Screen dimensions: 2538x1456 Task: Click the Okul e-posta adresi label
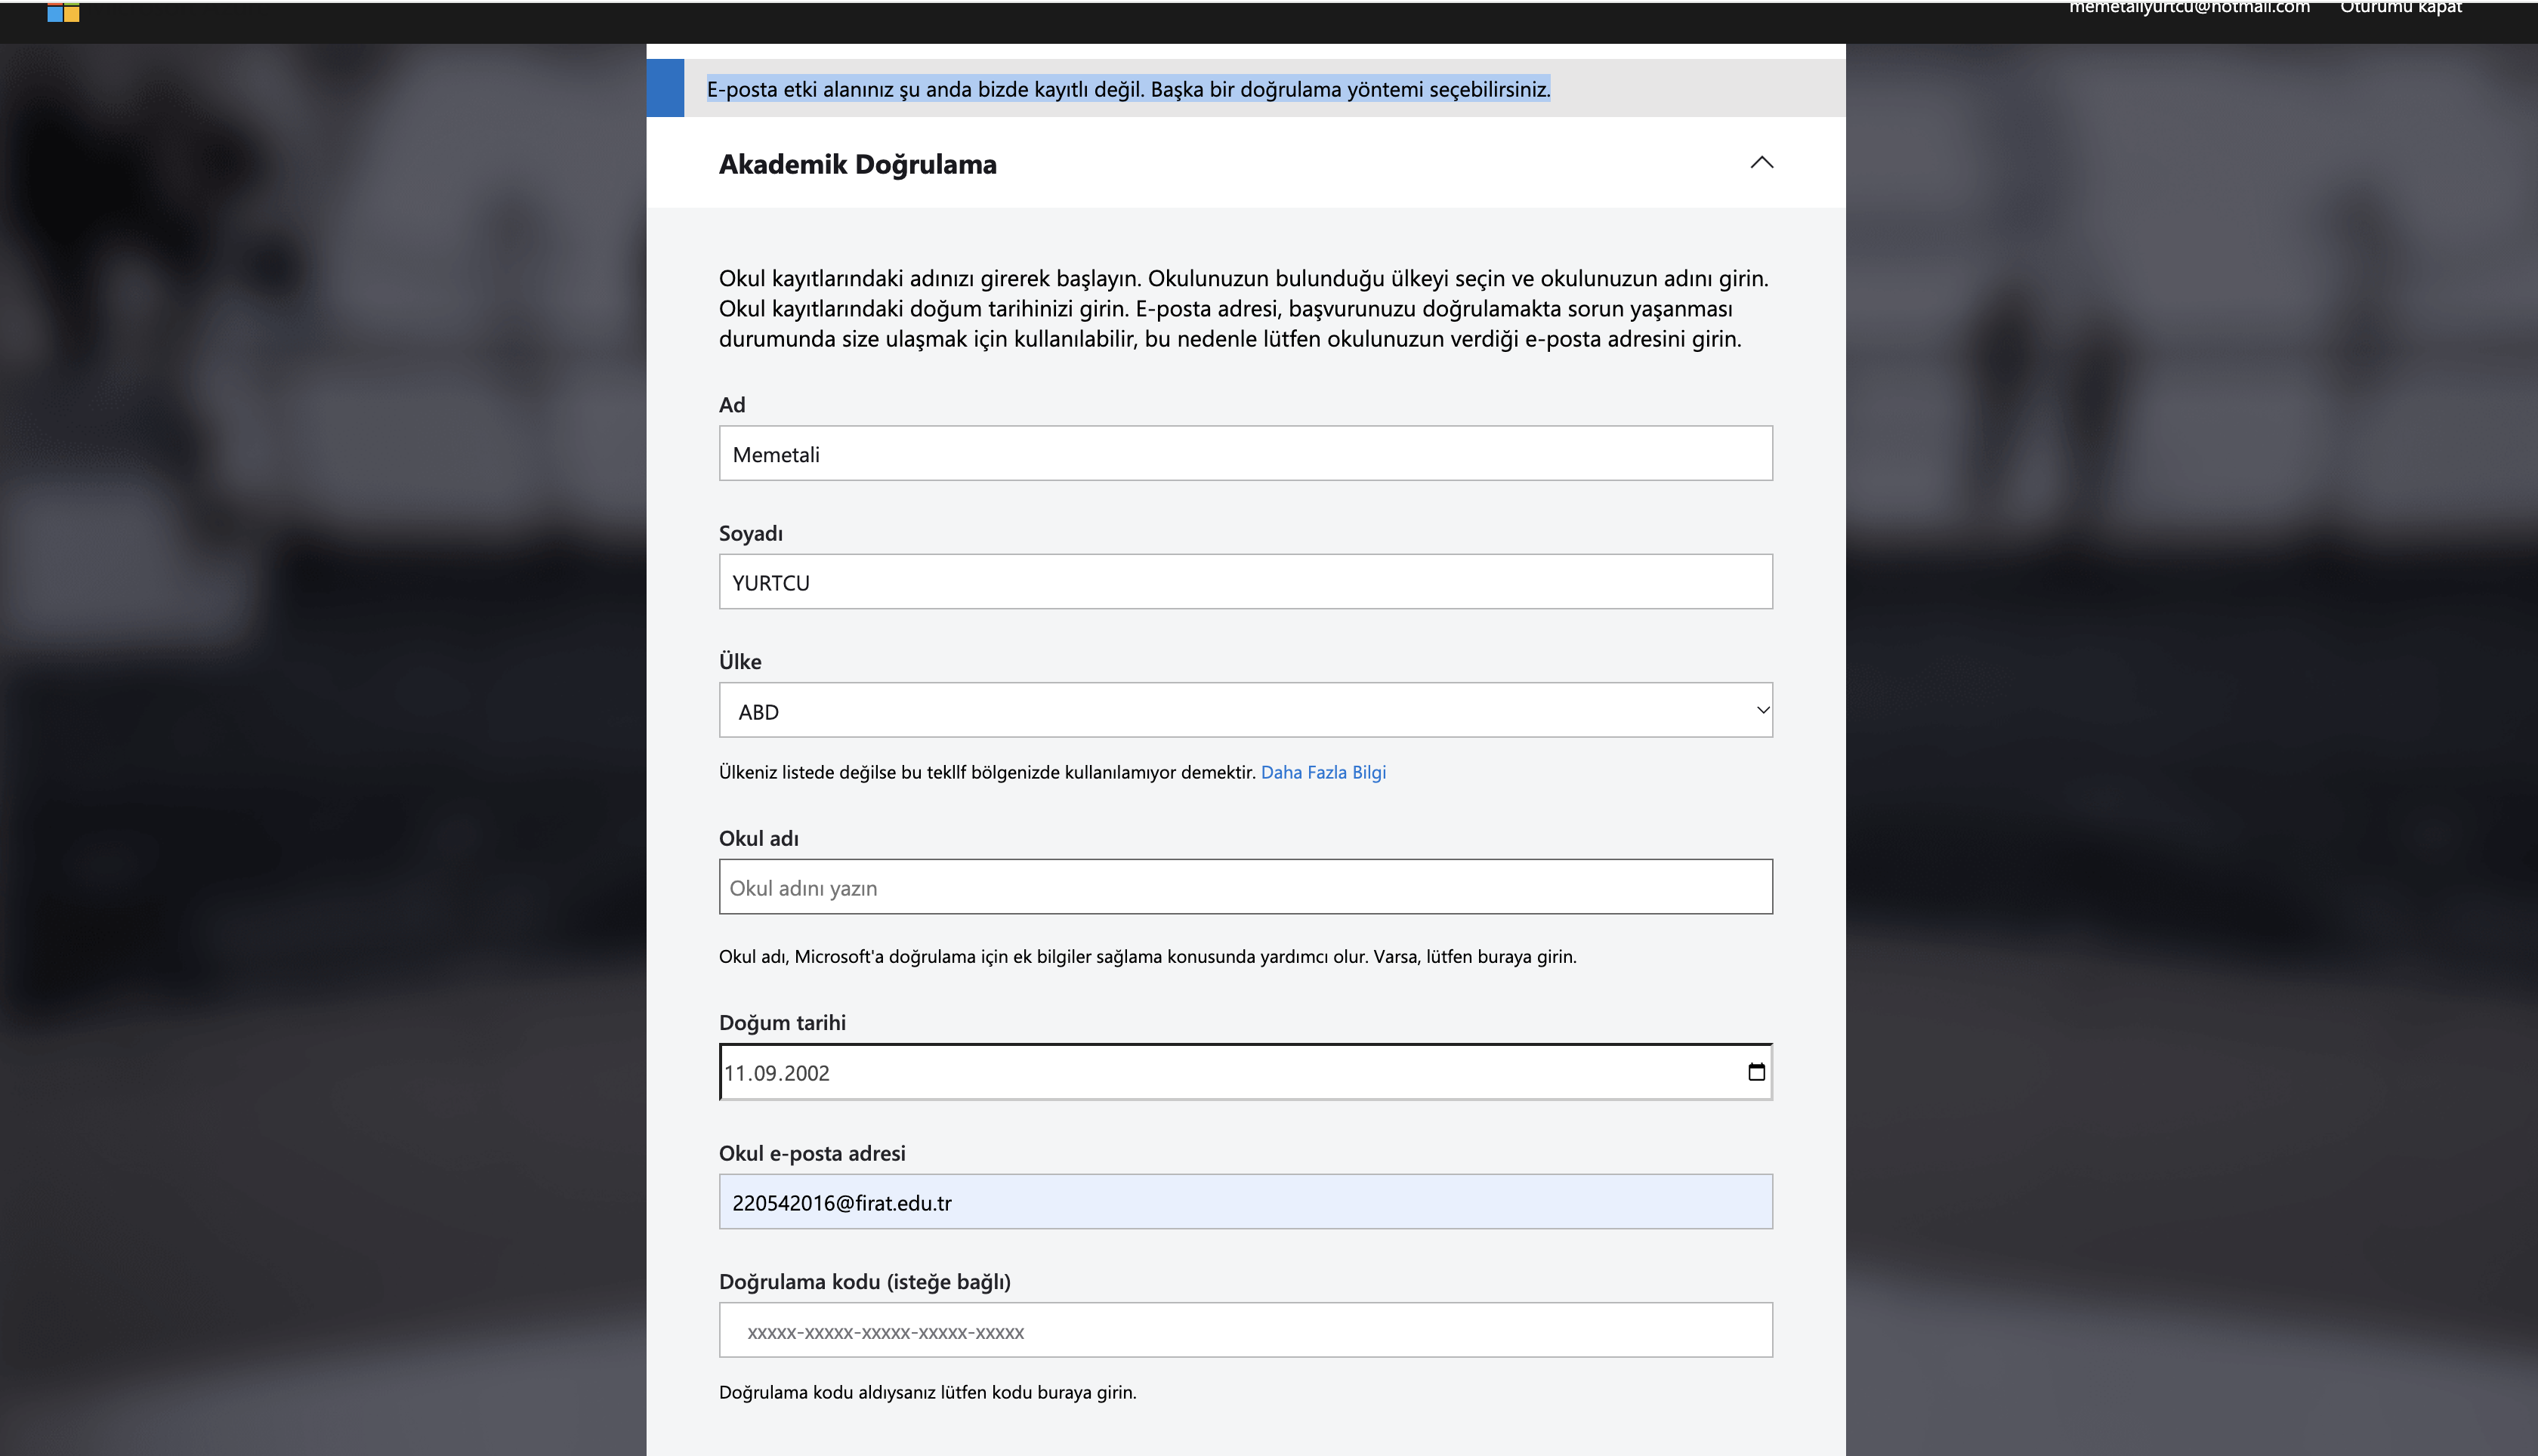812,1153
